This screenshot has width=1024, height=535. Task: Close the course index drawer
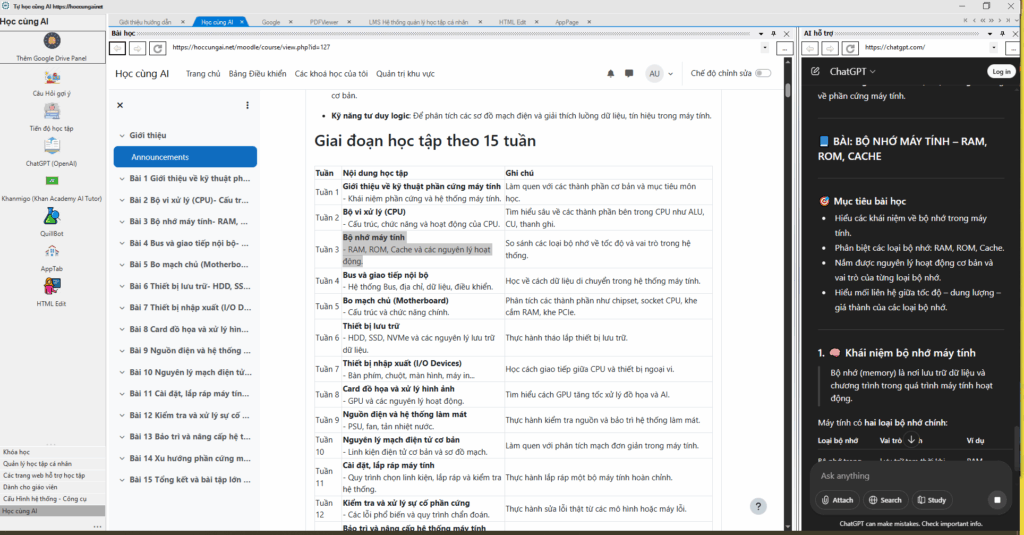point(120,105)
